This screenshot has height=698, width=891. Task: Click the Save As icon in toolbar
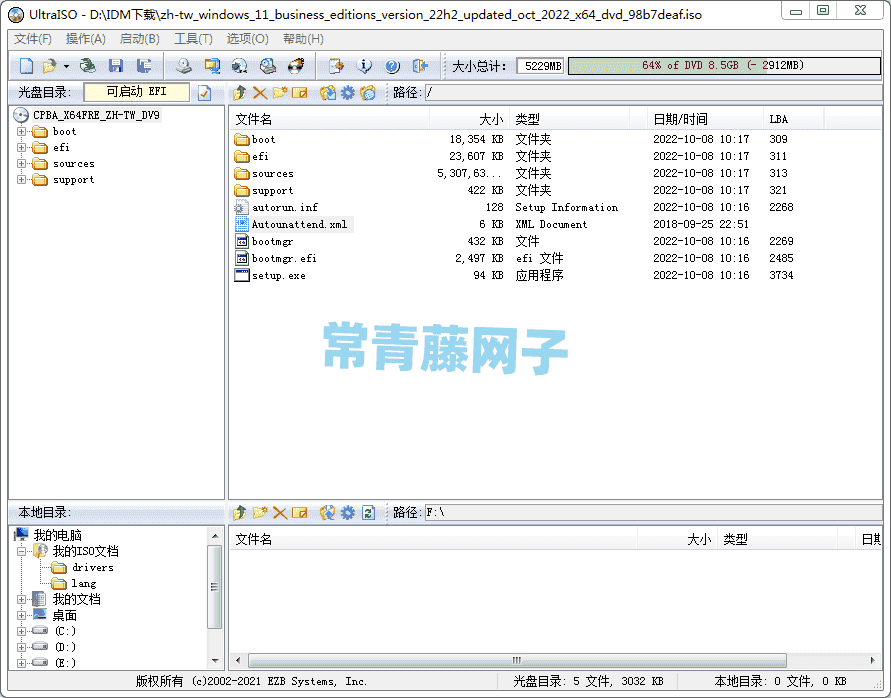[x=144, y=66]
